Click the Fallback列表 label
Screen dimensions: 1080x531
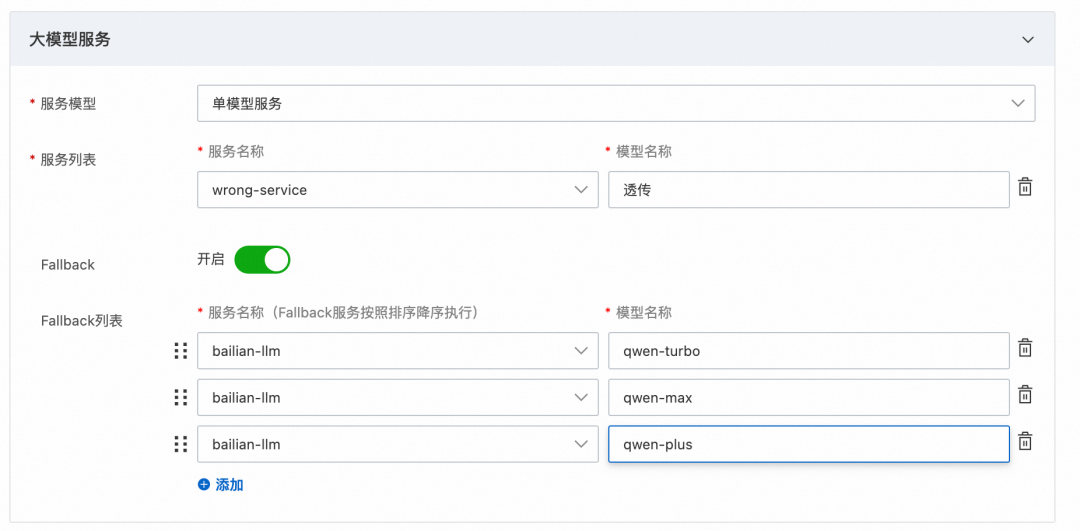pyautogui.click(x=82, y=321)
